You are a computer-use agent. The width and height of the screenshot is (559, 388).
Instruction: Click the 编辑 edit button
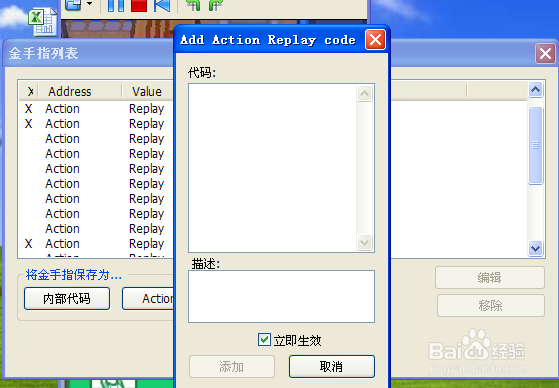(490, 277)
